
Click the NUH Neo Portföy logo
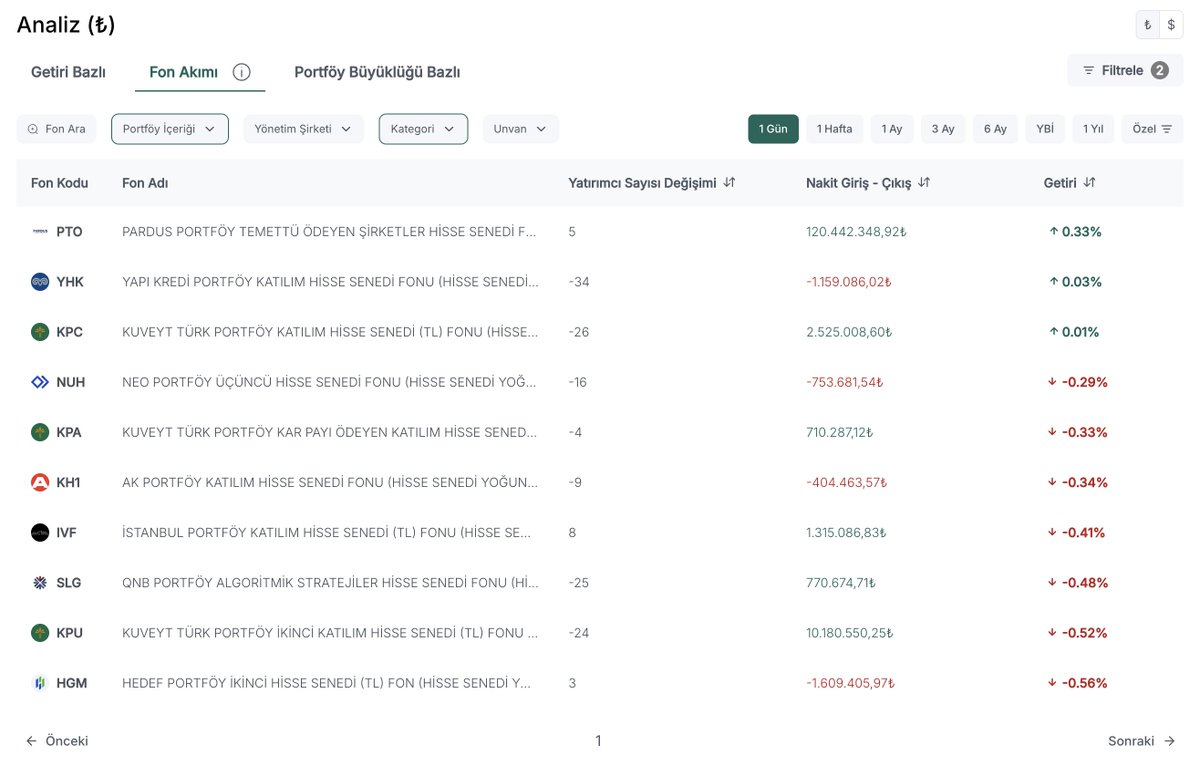[40, 382]
